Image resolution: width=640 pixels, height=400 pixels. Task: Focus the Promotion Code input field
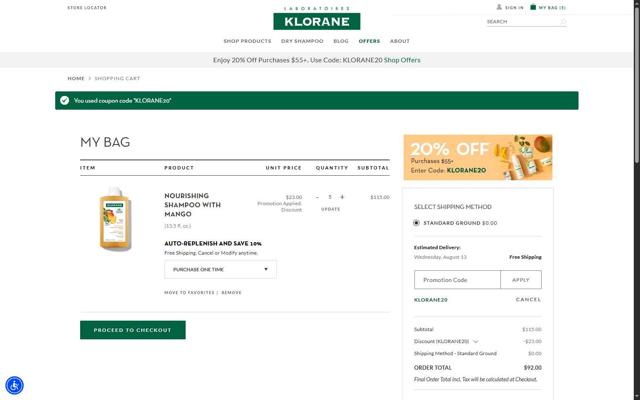(x=457, y=280)
